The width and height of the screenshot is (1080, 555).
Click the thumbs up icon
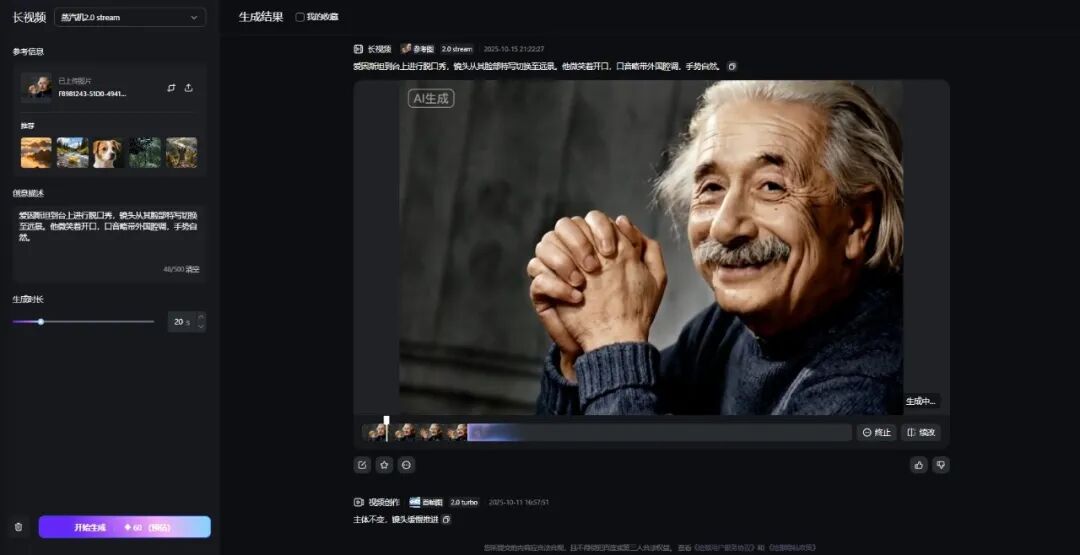(x=919, y=465)
